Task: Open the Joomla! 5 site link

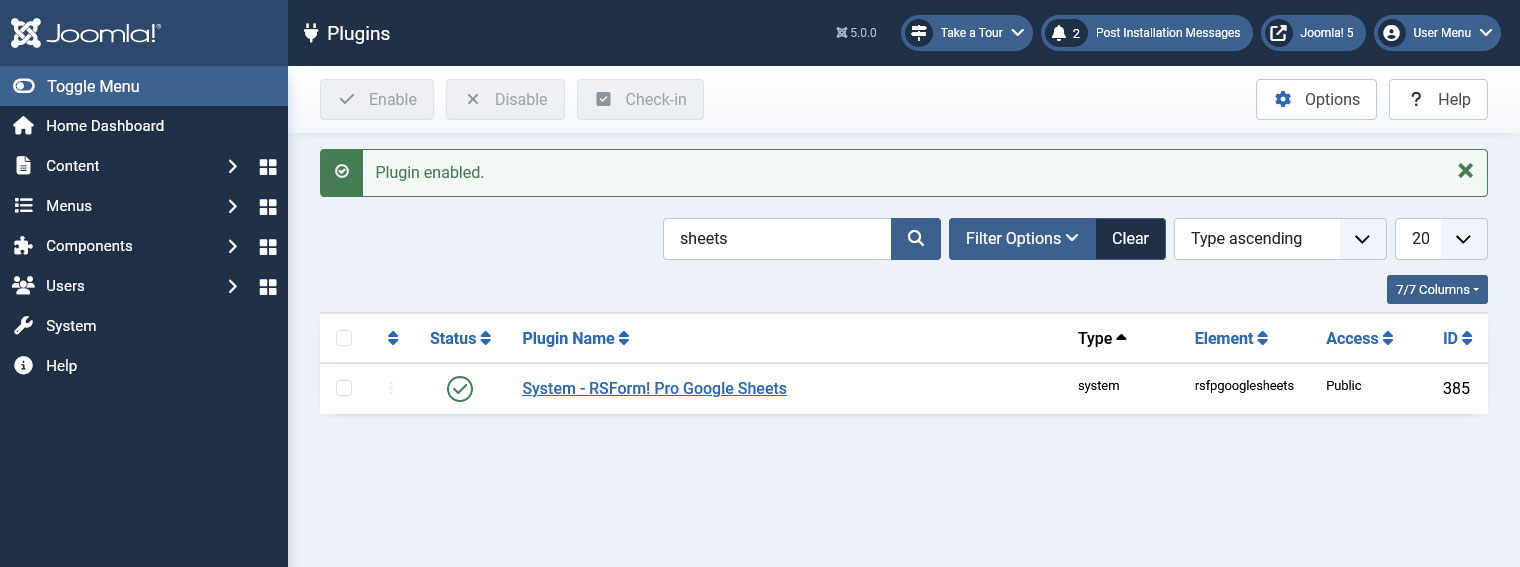Action: pyautogui.click(x=1313, y=33)
